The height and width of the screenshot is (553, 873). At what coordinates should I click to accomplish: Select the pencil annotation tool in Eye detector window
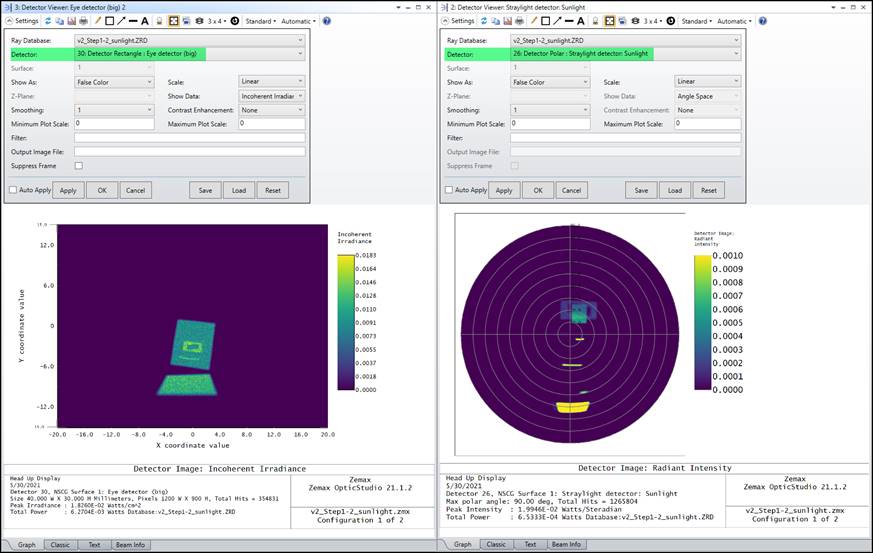[97, 21]
